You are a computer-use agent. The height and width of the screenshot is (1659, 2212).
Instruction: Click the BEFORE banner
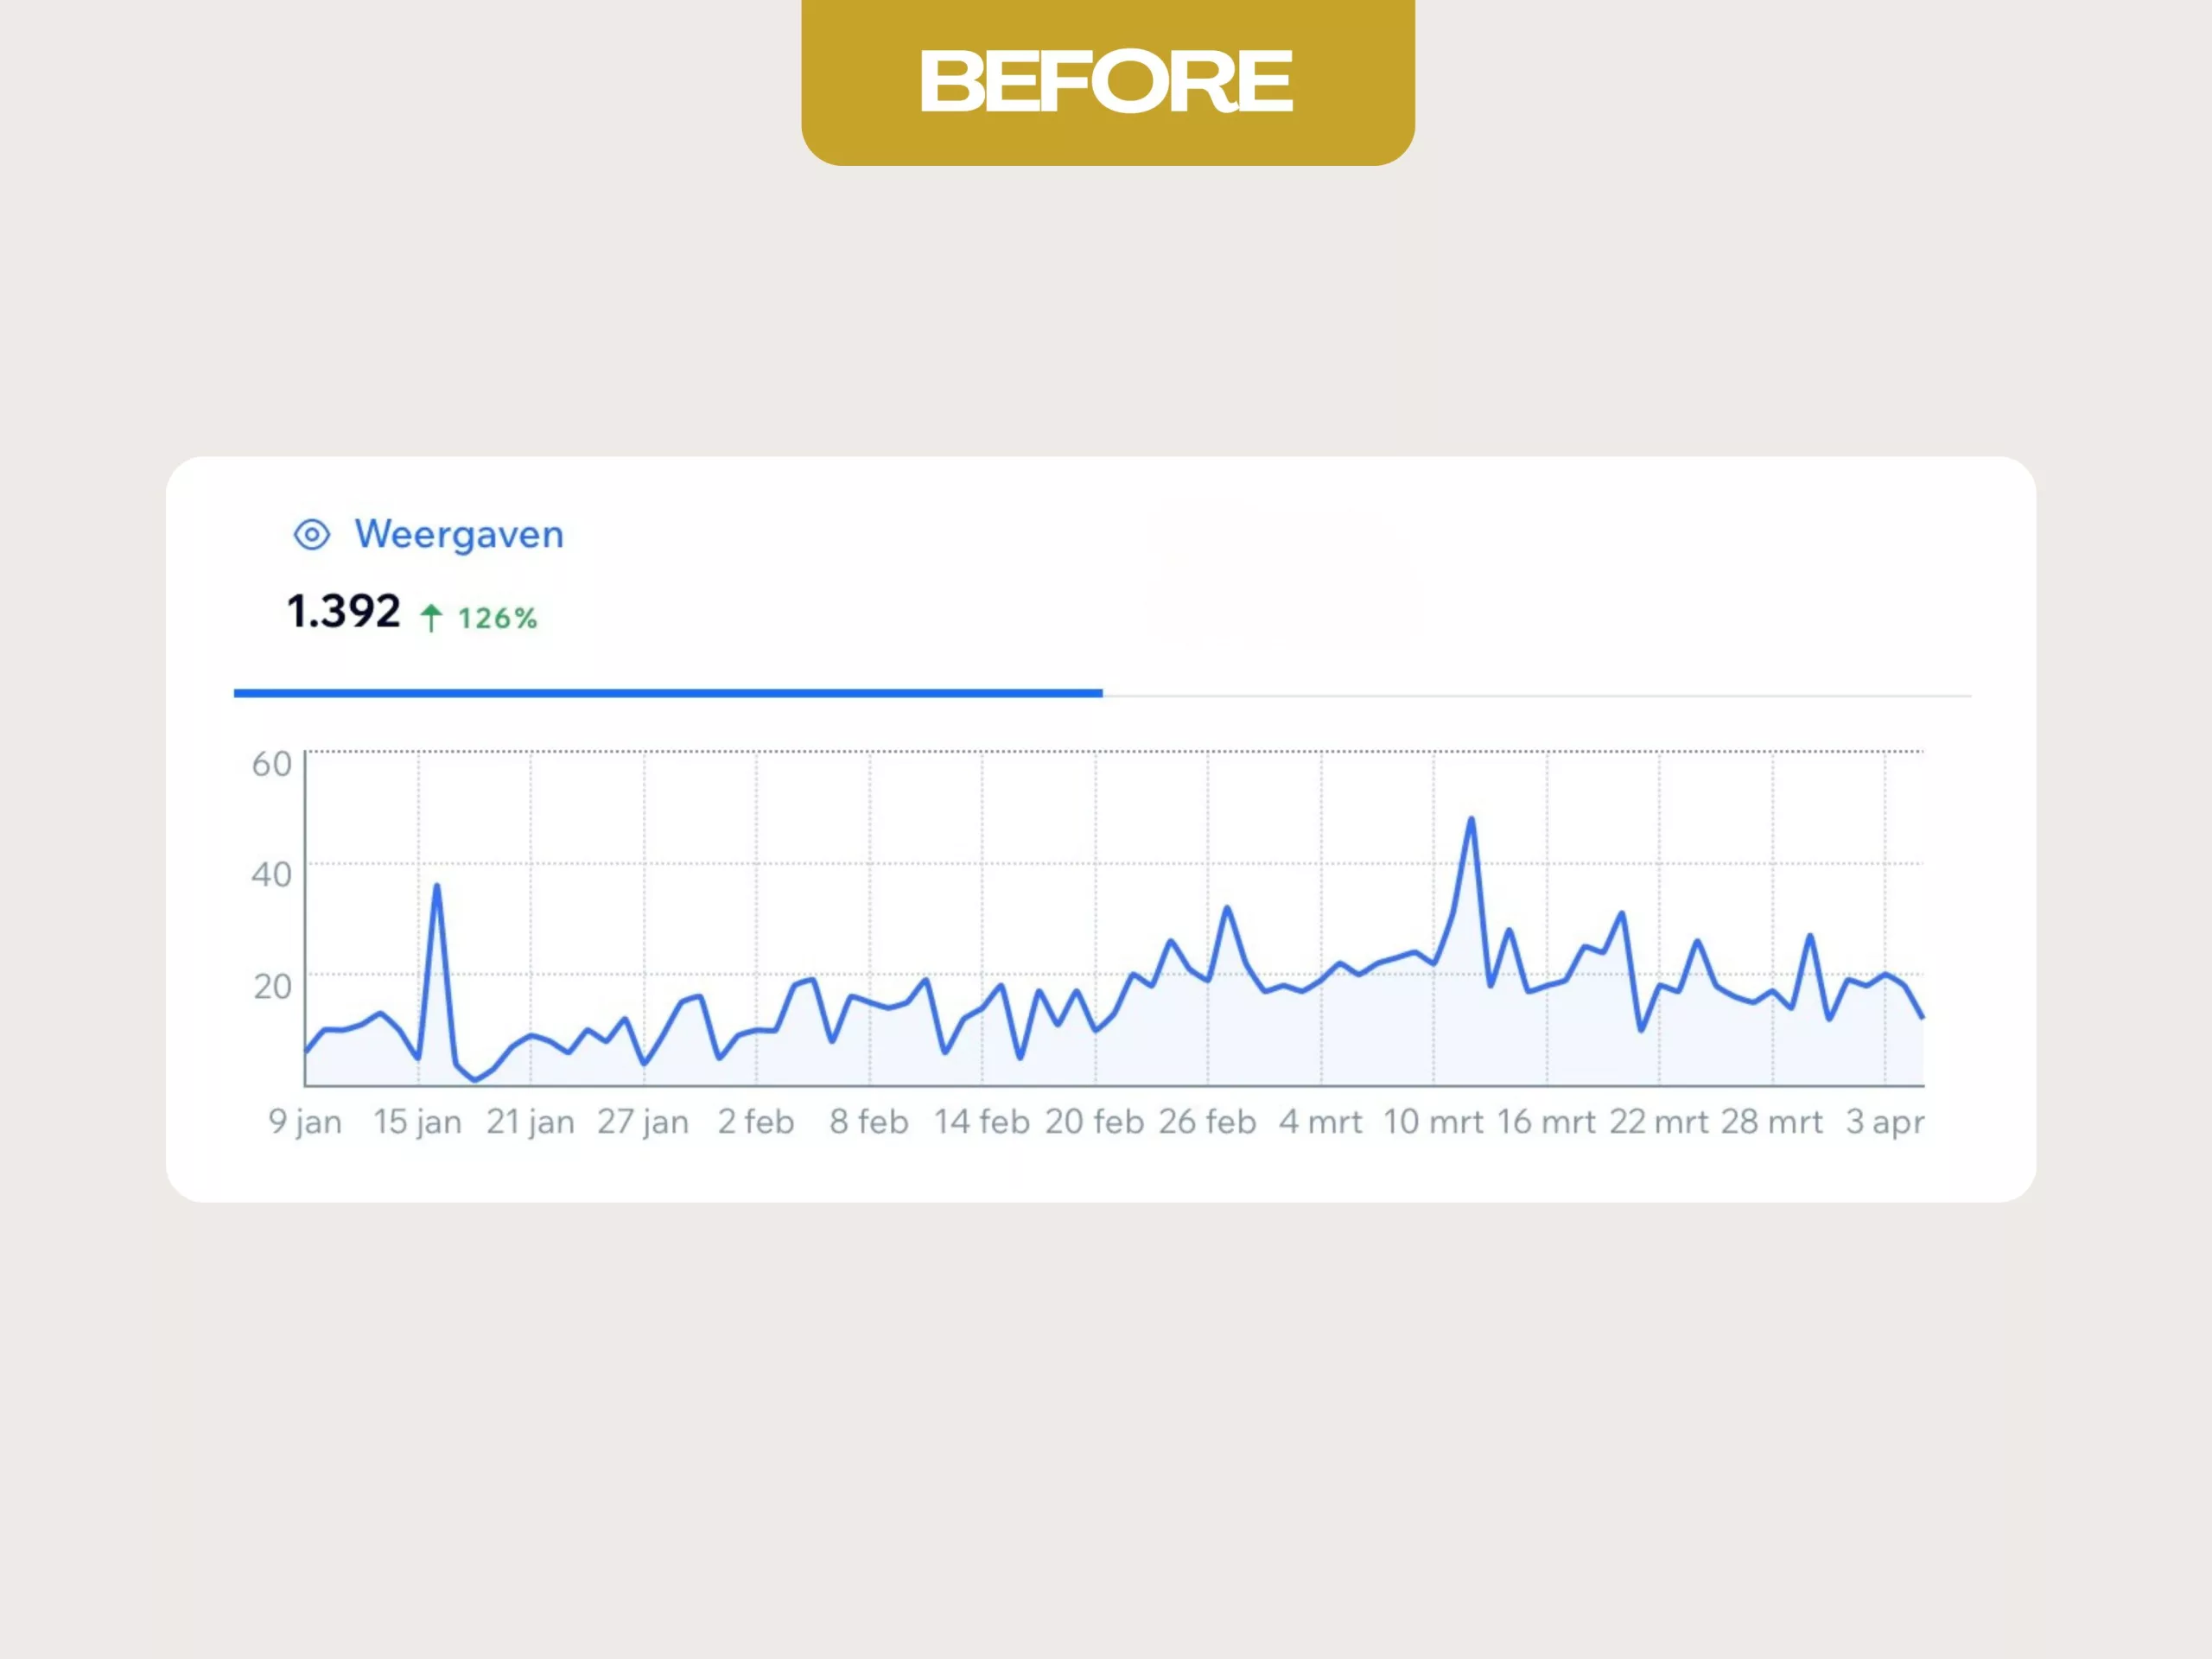[1107, 82]
